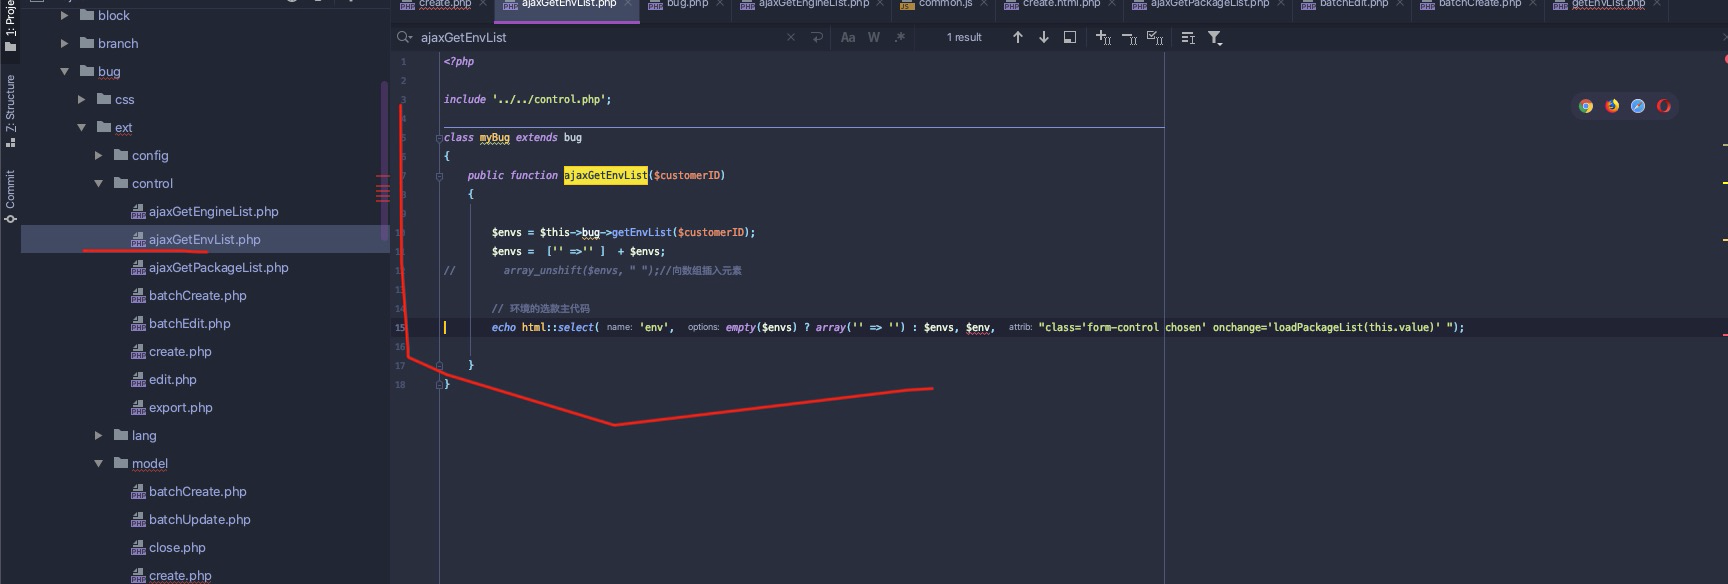Image resolution: width=1728 pixels, height=584 pixels.
Task: Click the ajaxGetEnvList find input field
Action: [x=600, y=37]
